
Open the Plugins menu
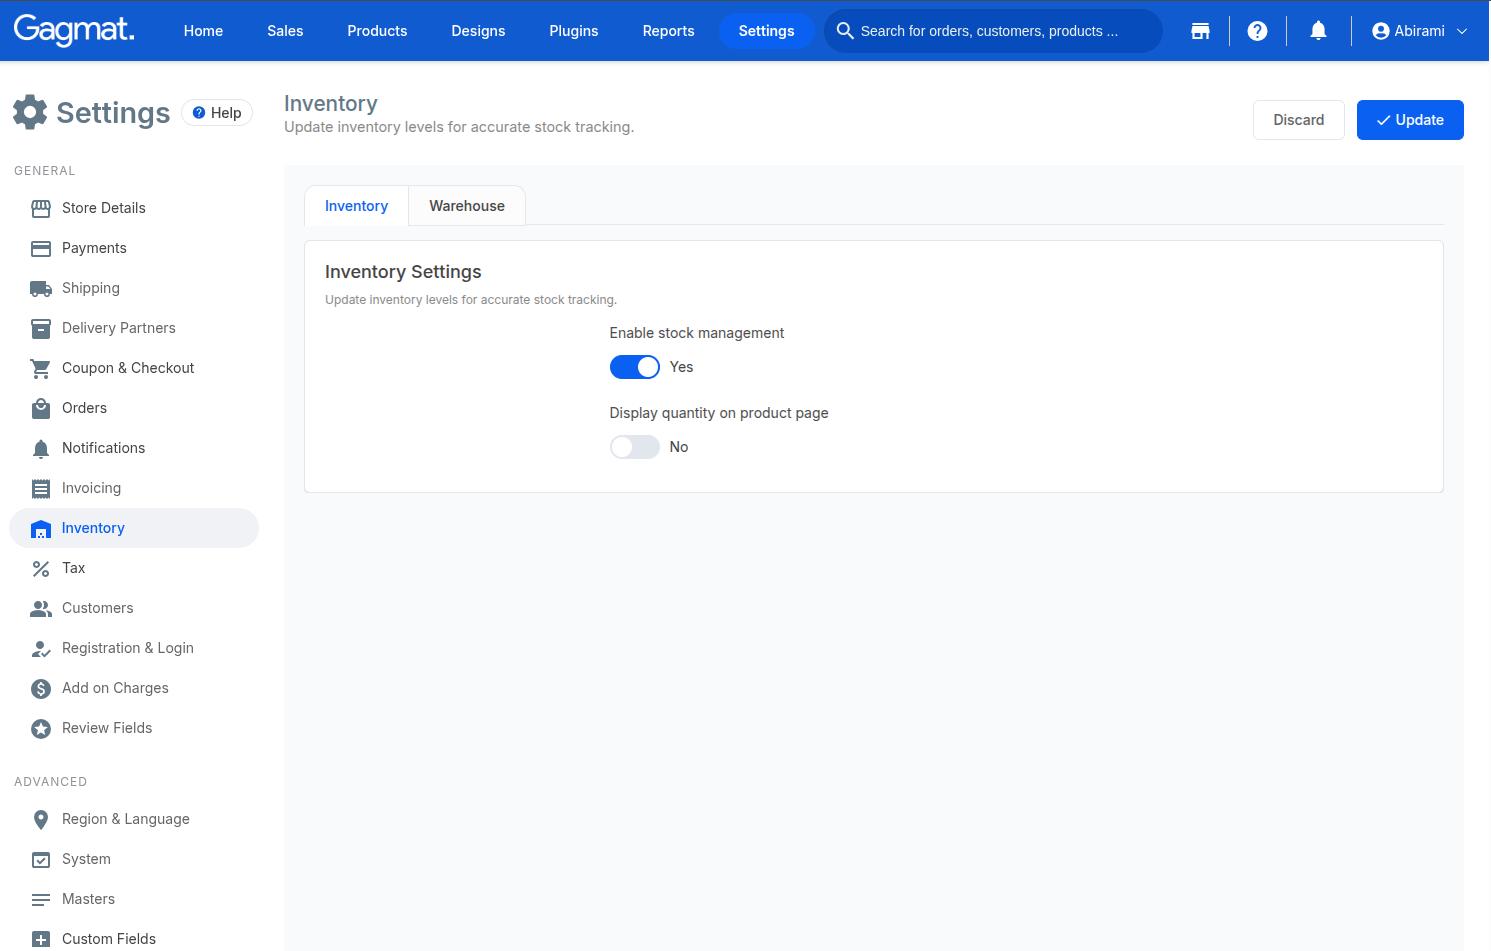(574, 31)
